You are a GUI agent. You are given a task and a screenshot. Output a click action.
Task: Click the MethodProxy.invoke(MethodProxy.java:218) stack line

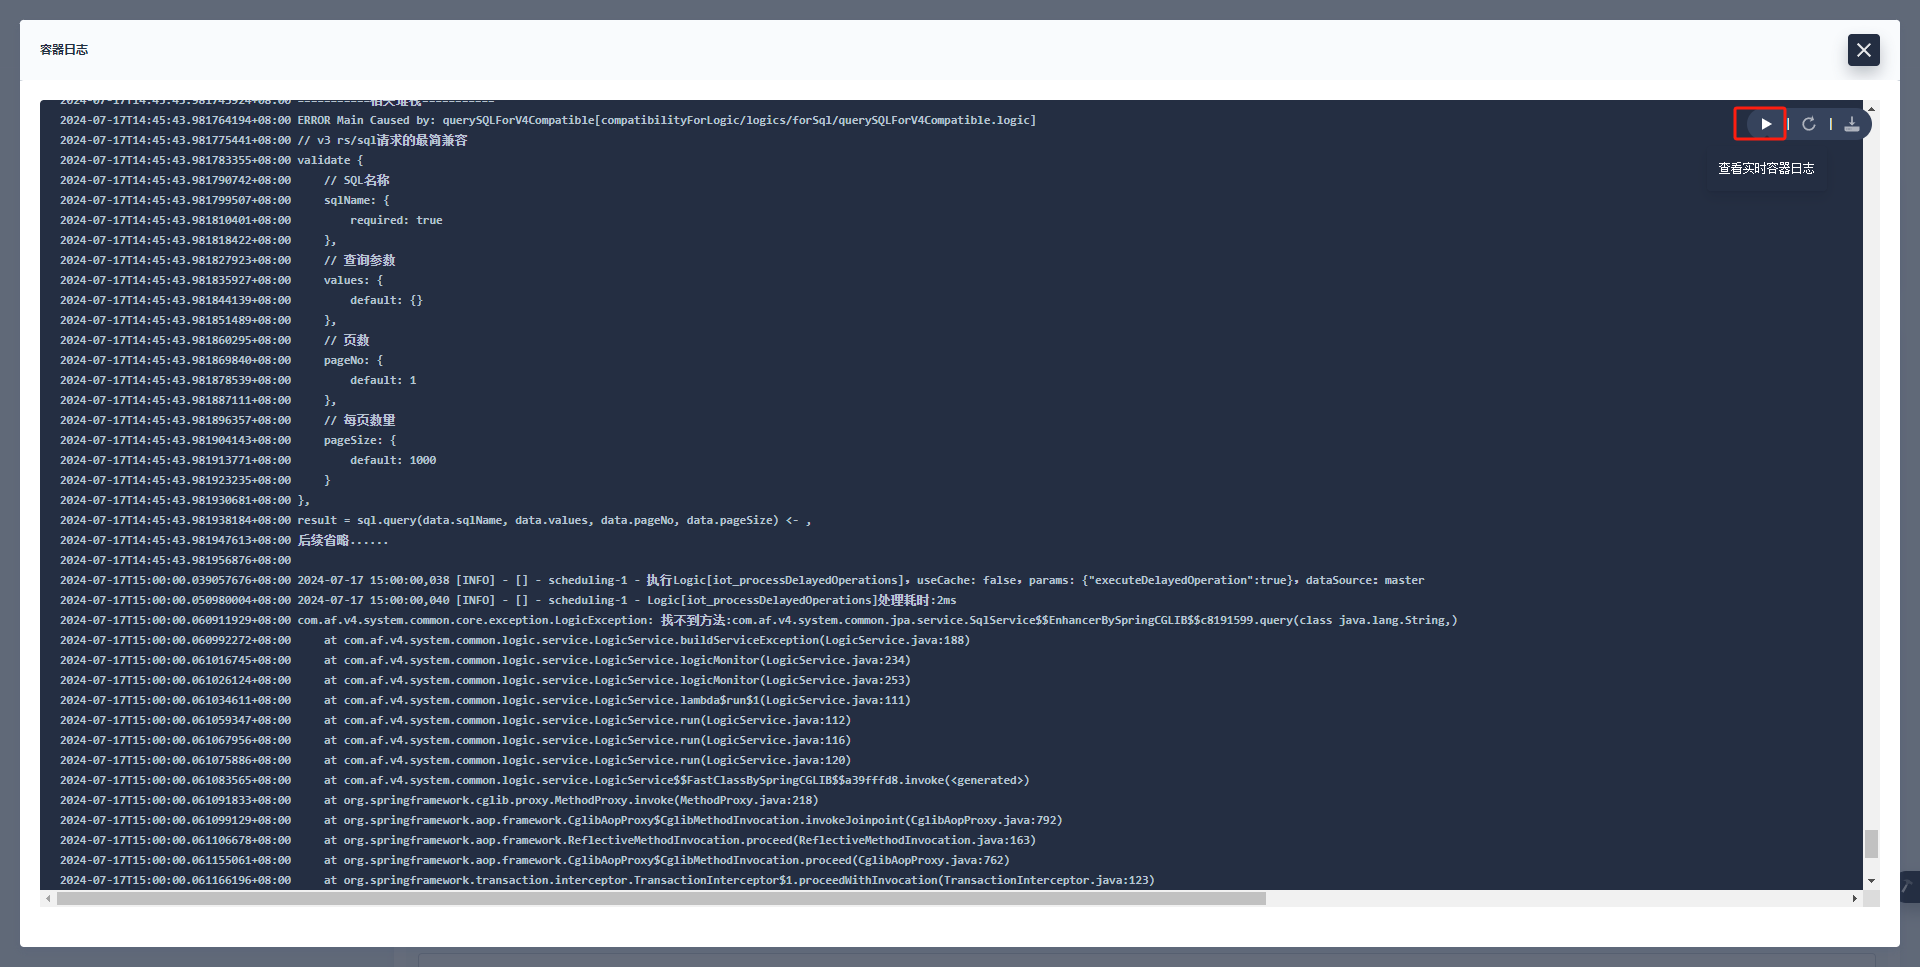(x=439, y=800)
